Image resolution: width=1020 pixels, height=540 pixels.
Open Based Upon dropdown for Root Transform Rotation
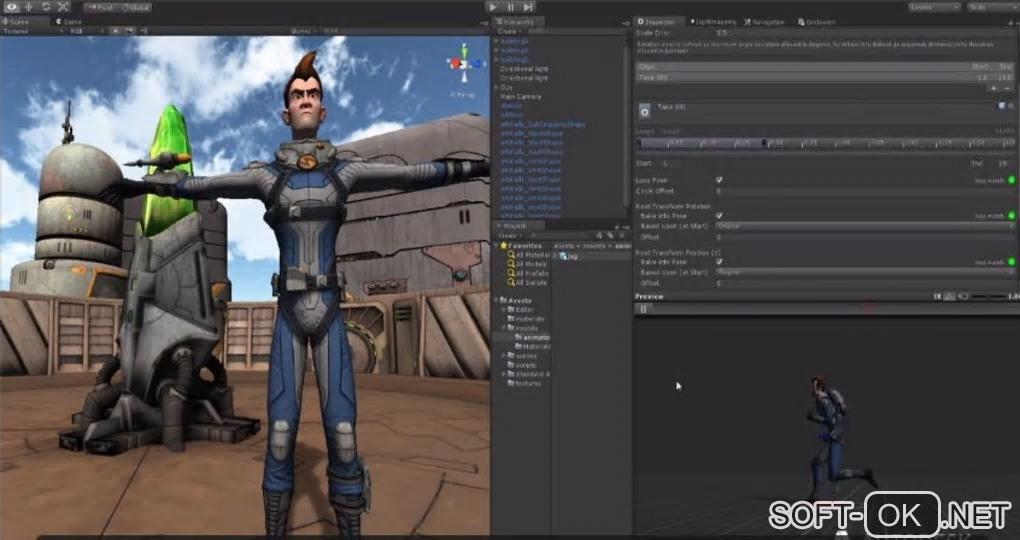pos(865,226)
